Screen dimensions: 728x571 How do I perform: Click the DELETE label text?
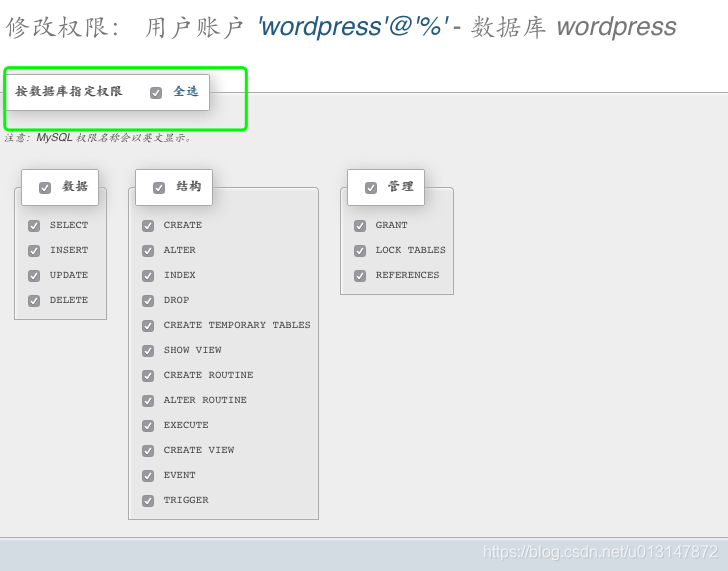pyautogui.click(x=69, y=300)
